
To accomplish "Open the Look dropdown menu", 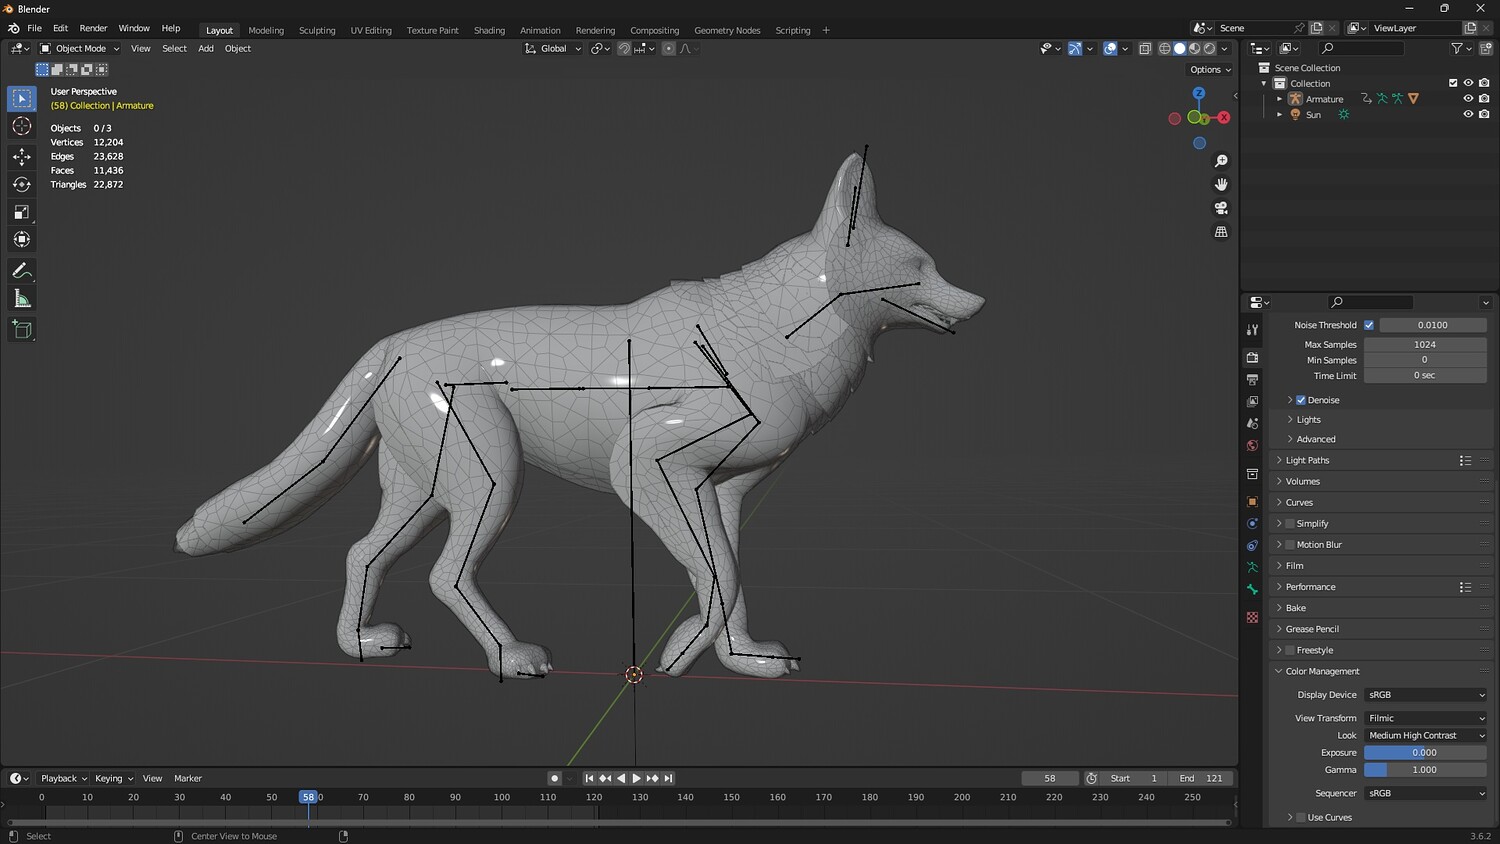I will click(1425, 735).
